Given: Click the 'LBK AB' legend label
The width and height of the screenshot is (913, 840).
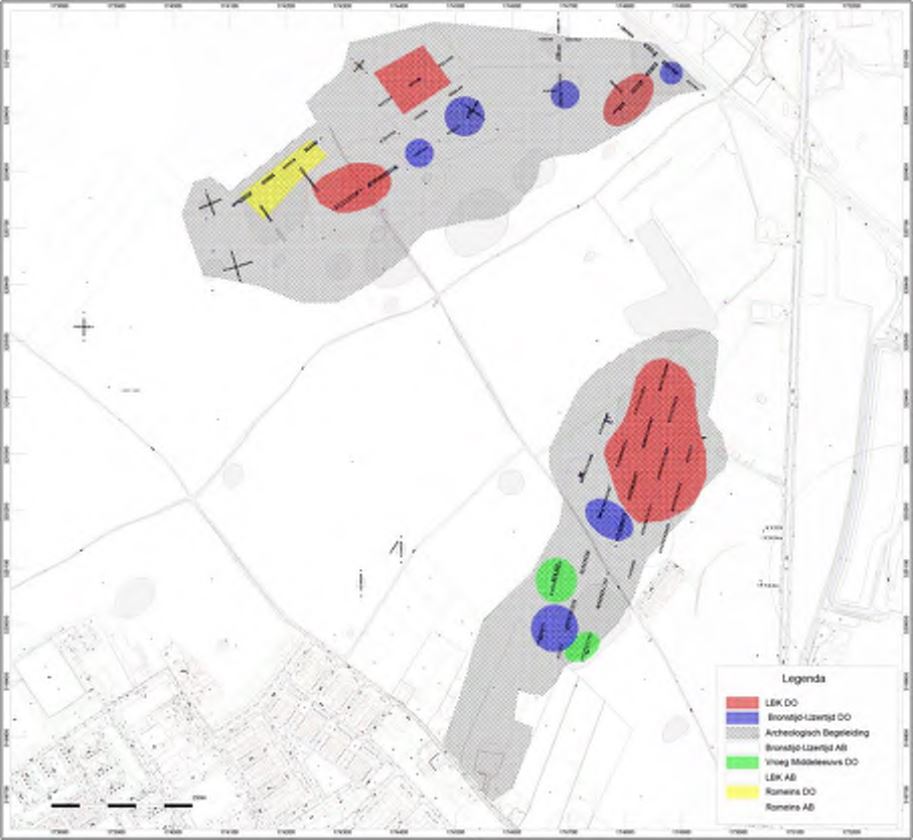Looking at the screenshot, I should pos(780,777).
